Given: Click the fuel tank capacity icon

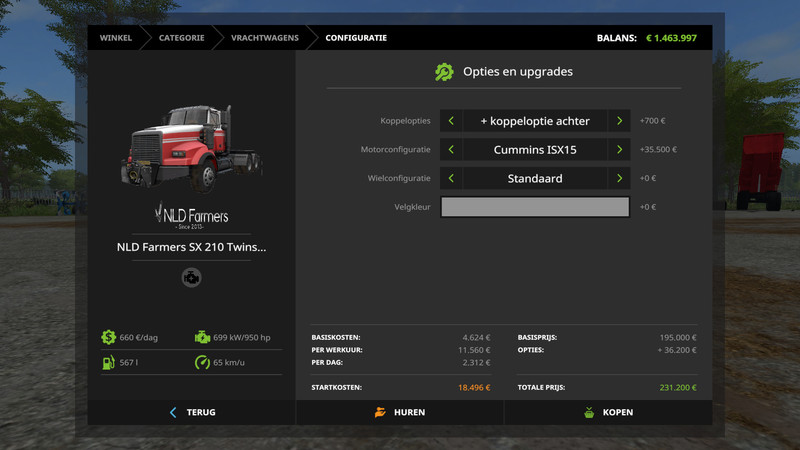Looking at the screenshot, I should click(108, 362).
